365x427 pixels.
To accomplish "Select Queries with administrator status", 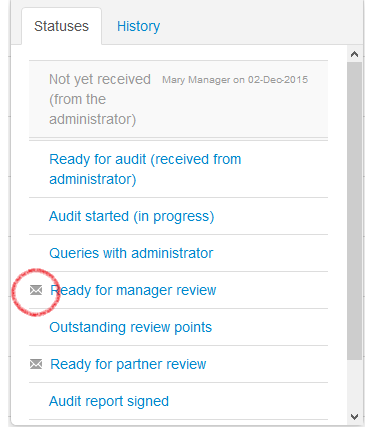I will pos(131,253).
